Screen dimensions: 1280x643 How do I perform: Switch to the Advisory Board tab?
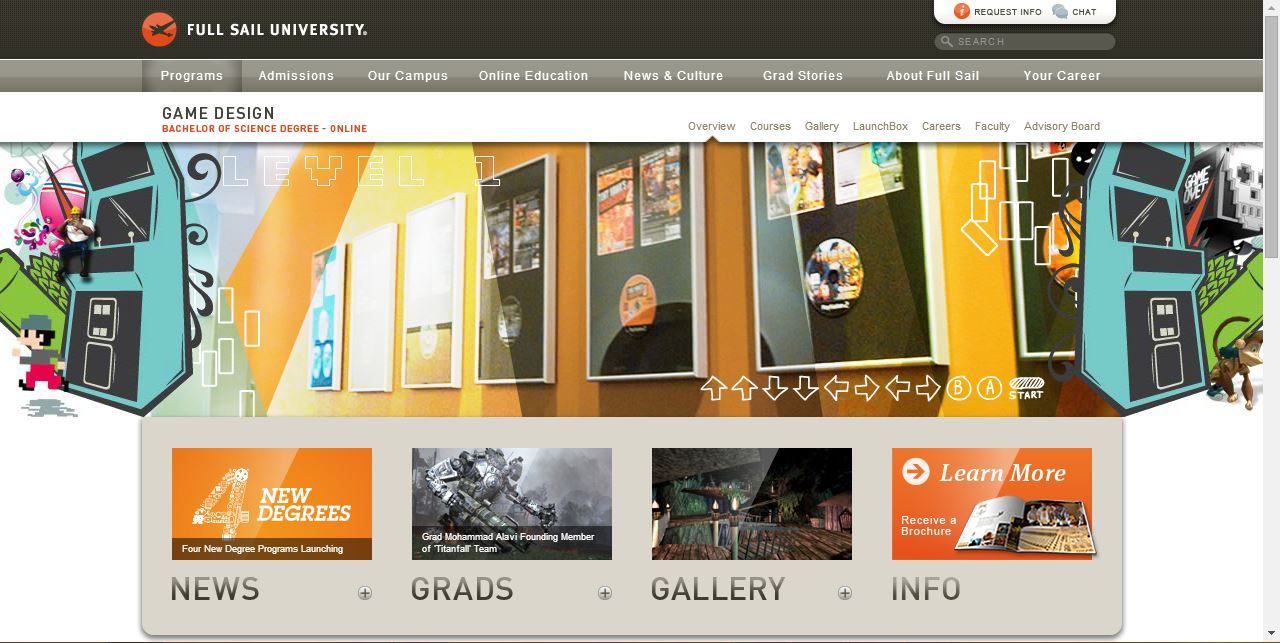pos(1062,126)
